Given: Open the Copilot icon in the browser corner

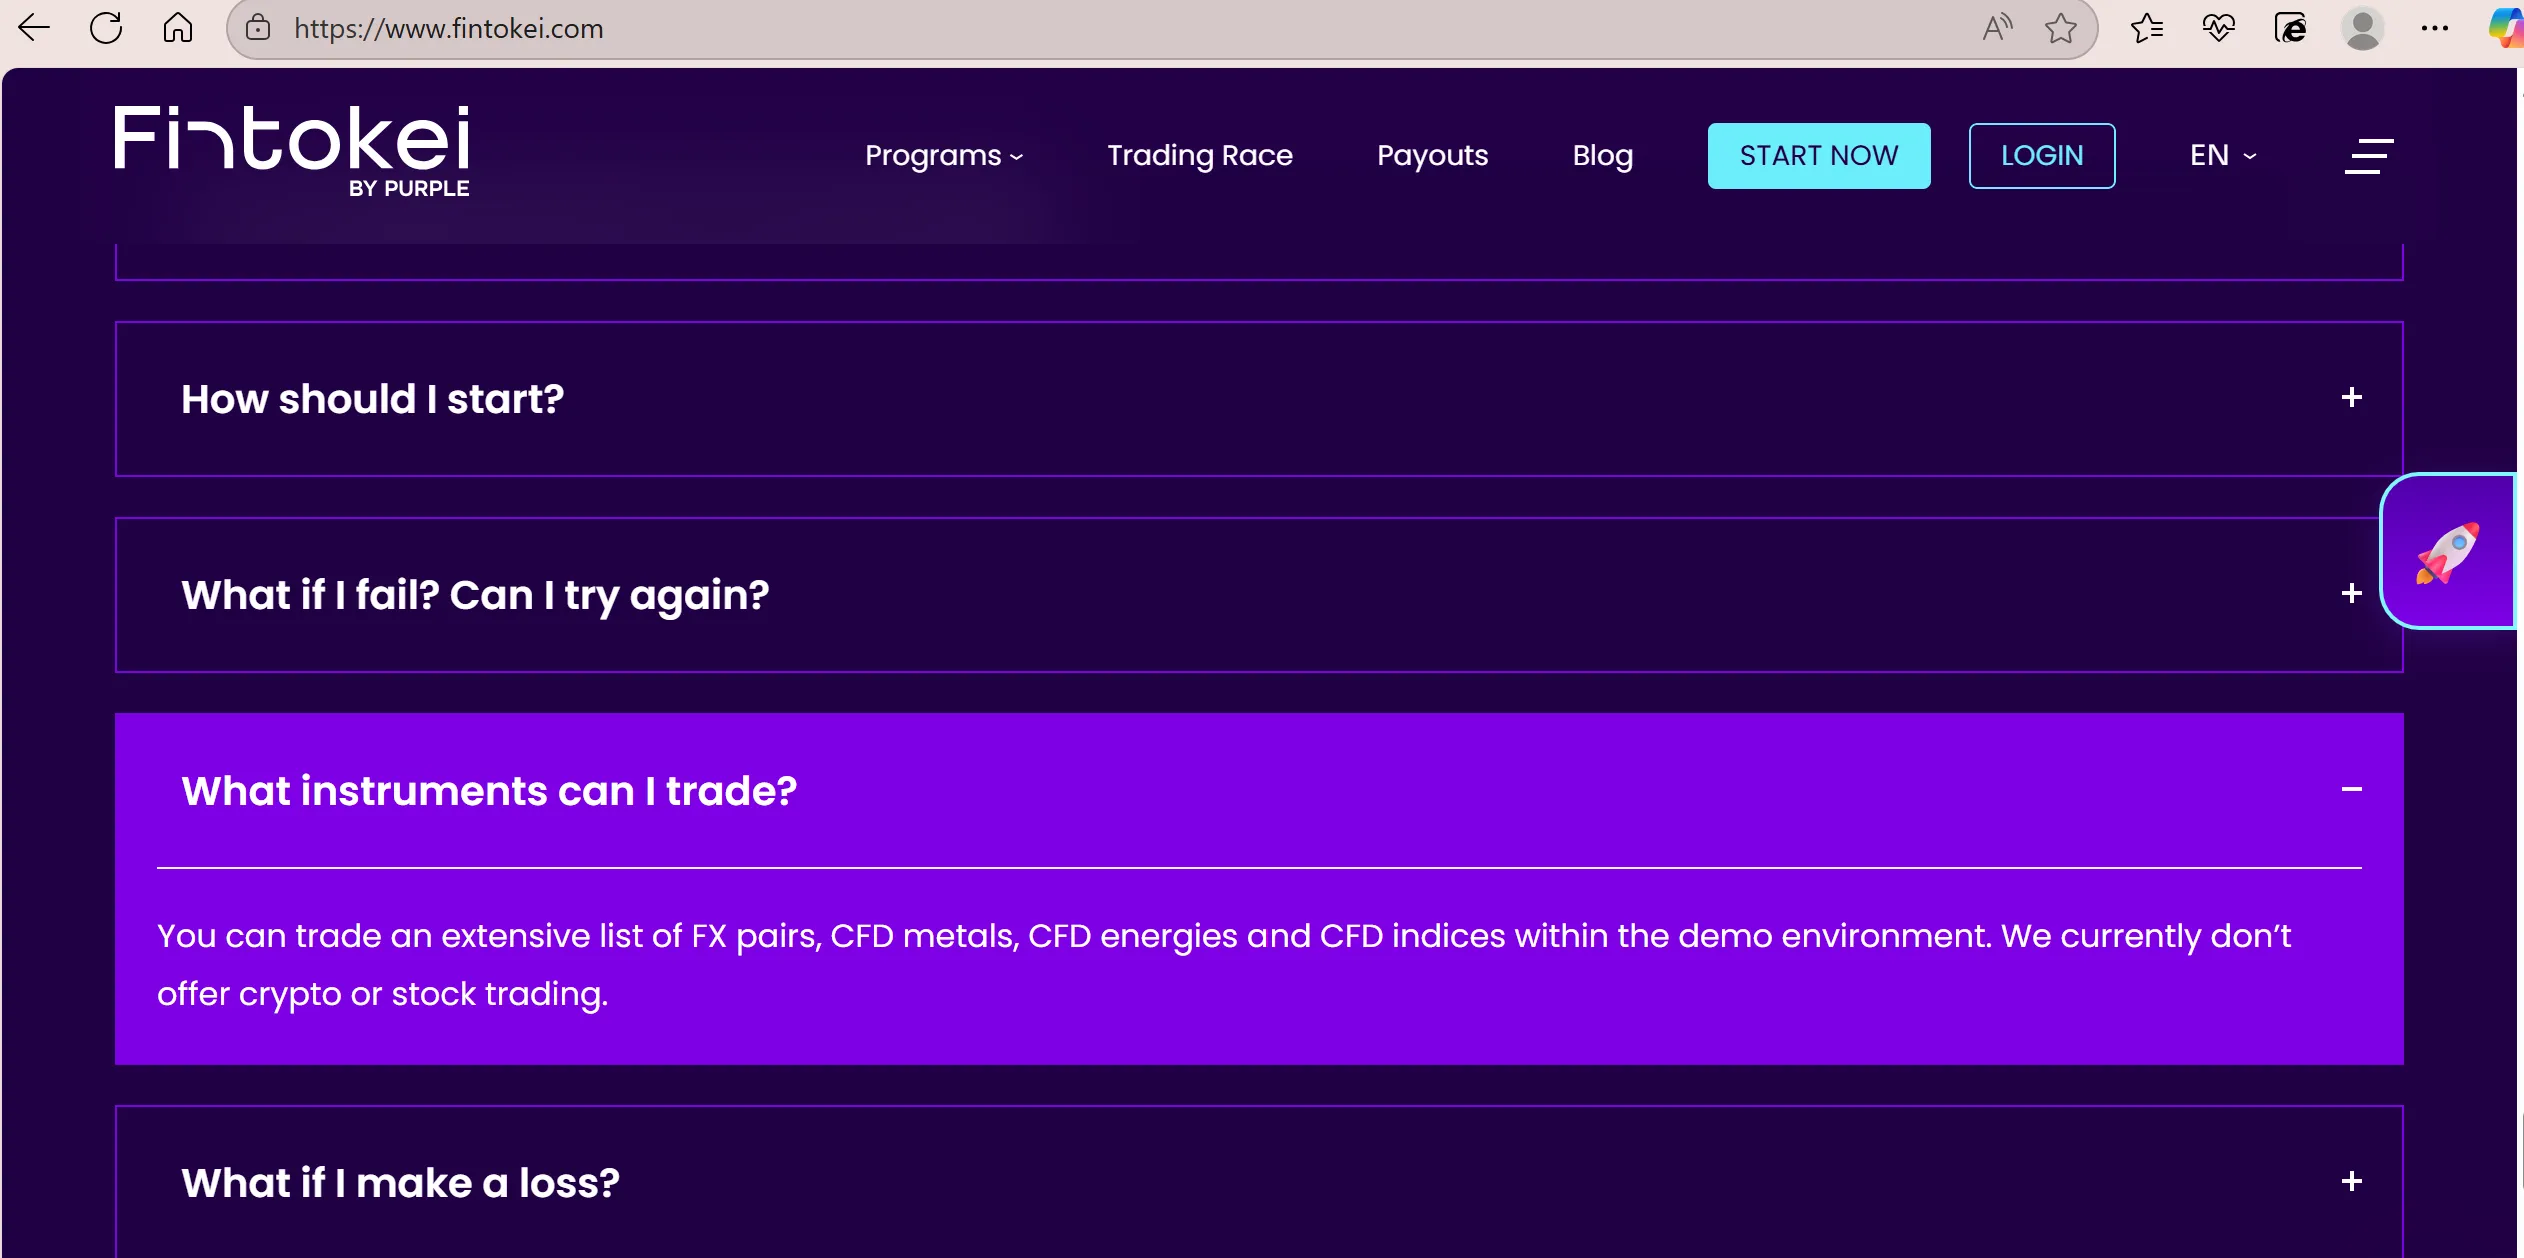Looking at the screenshot, I should coord(2506,28).
